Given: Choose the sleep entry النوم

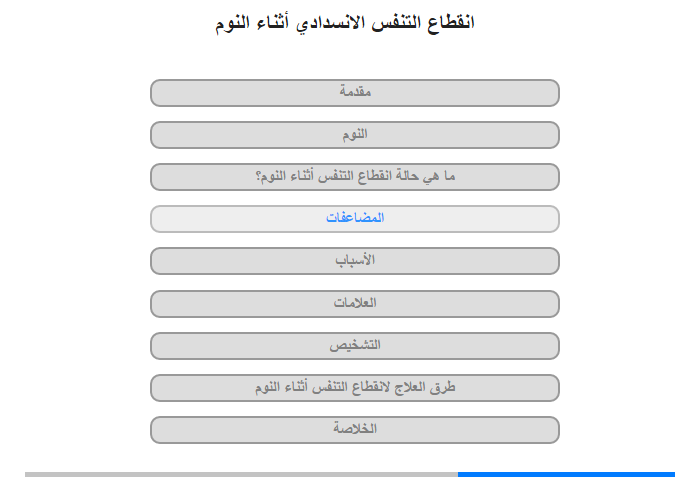Looking at the screenshot, I should (x=355, y=135).
